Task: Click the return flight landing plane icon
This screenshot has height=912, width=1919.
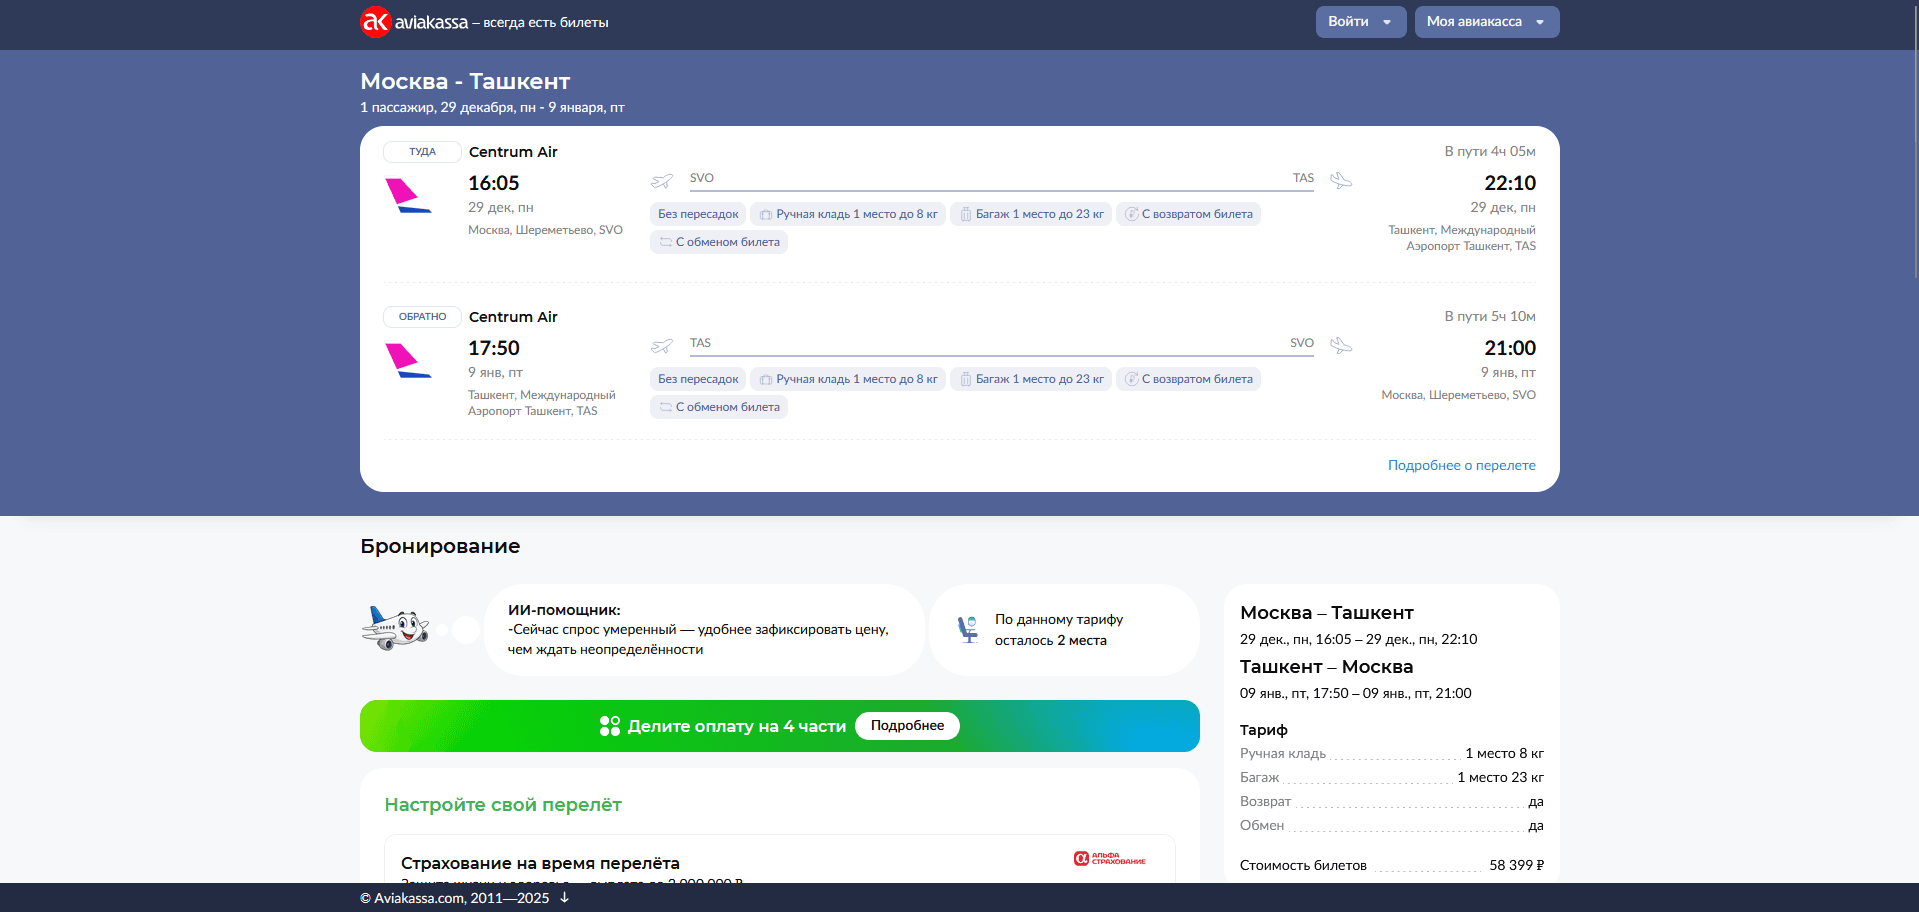Action: 1341,346
